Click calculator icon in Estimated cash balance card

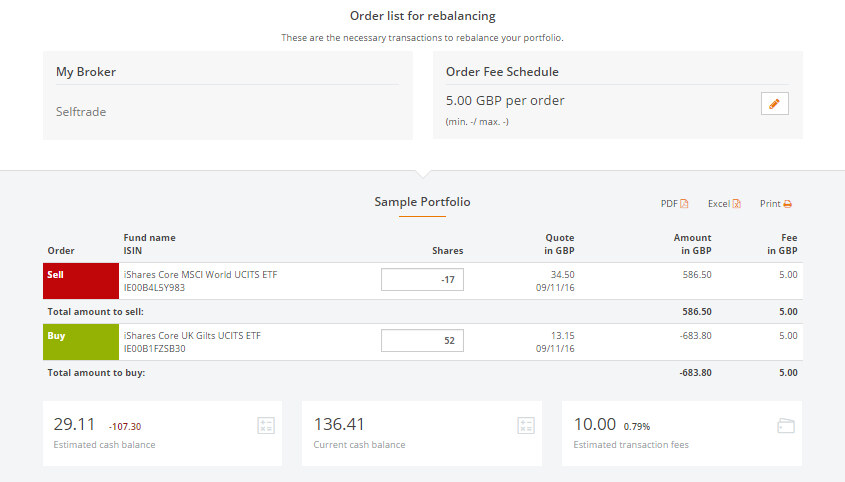pyautogui.click(x=265, y=426)
